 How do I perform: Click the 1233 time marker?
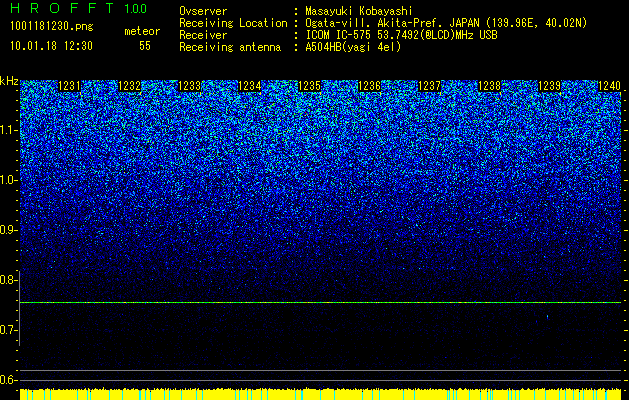coord(189,86)
